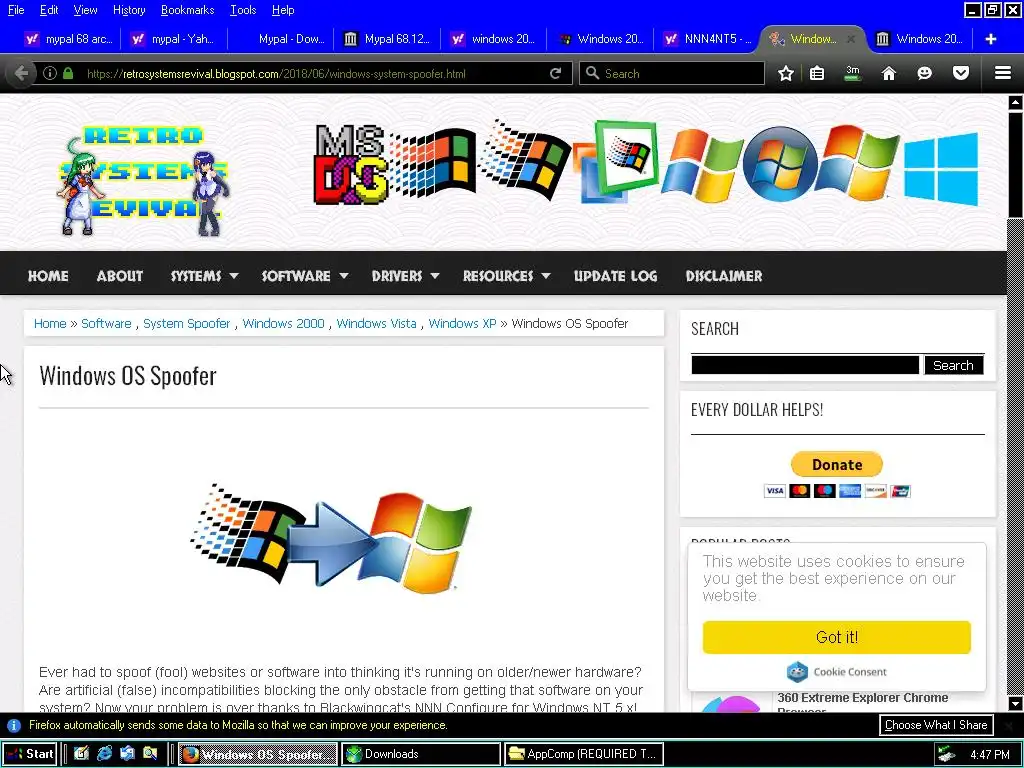Image resolution: width=1024 pixels, height=768 pixels.
Task: Open the DISCLAIMER page
Action: pos(724,276)
